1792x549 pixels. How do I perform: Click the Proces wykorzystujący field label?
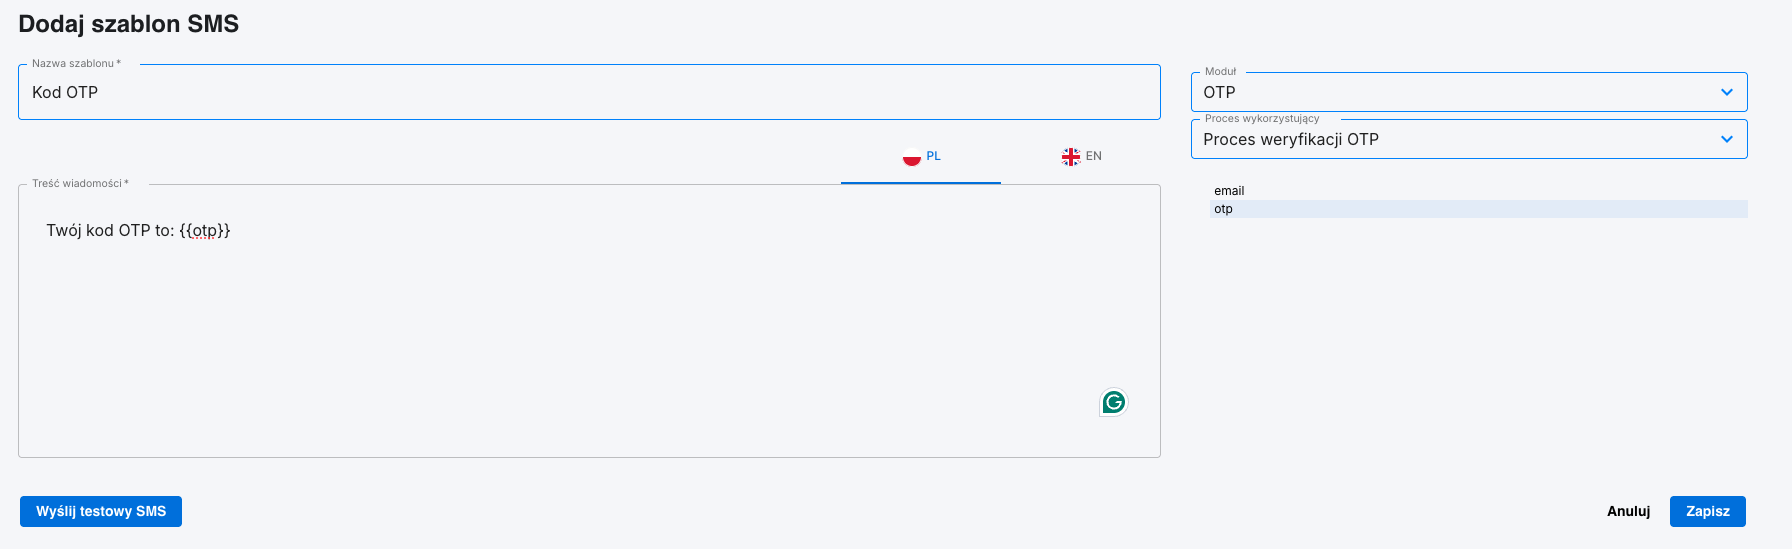1261,119
